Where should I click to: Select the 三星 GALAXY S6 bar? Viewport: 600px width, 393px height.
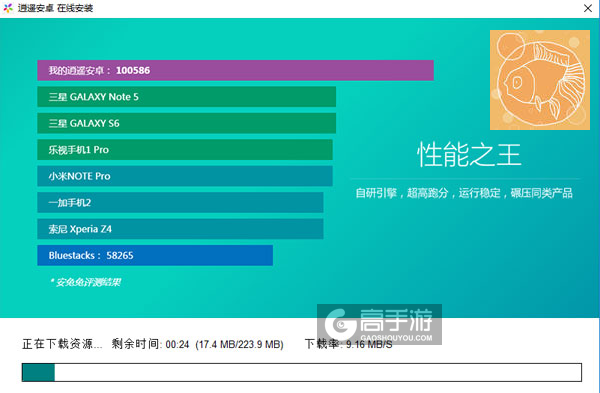click(x=187, y=123)
